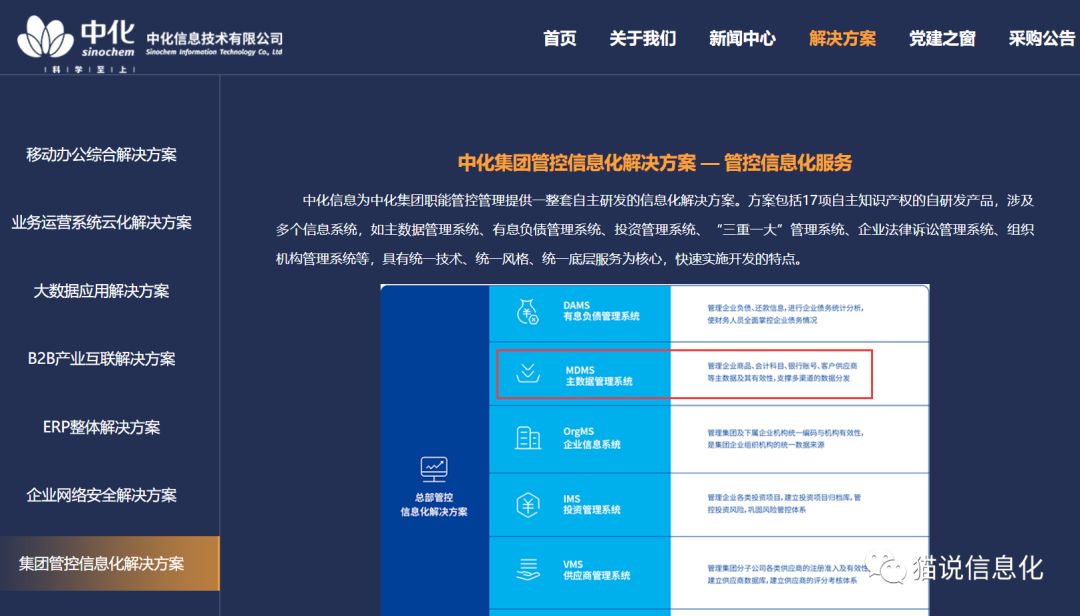The image size is (1080, 616).
Task: Click the MDMS 主数据管理系统 description text
Action: click(x=780, y=373)
